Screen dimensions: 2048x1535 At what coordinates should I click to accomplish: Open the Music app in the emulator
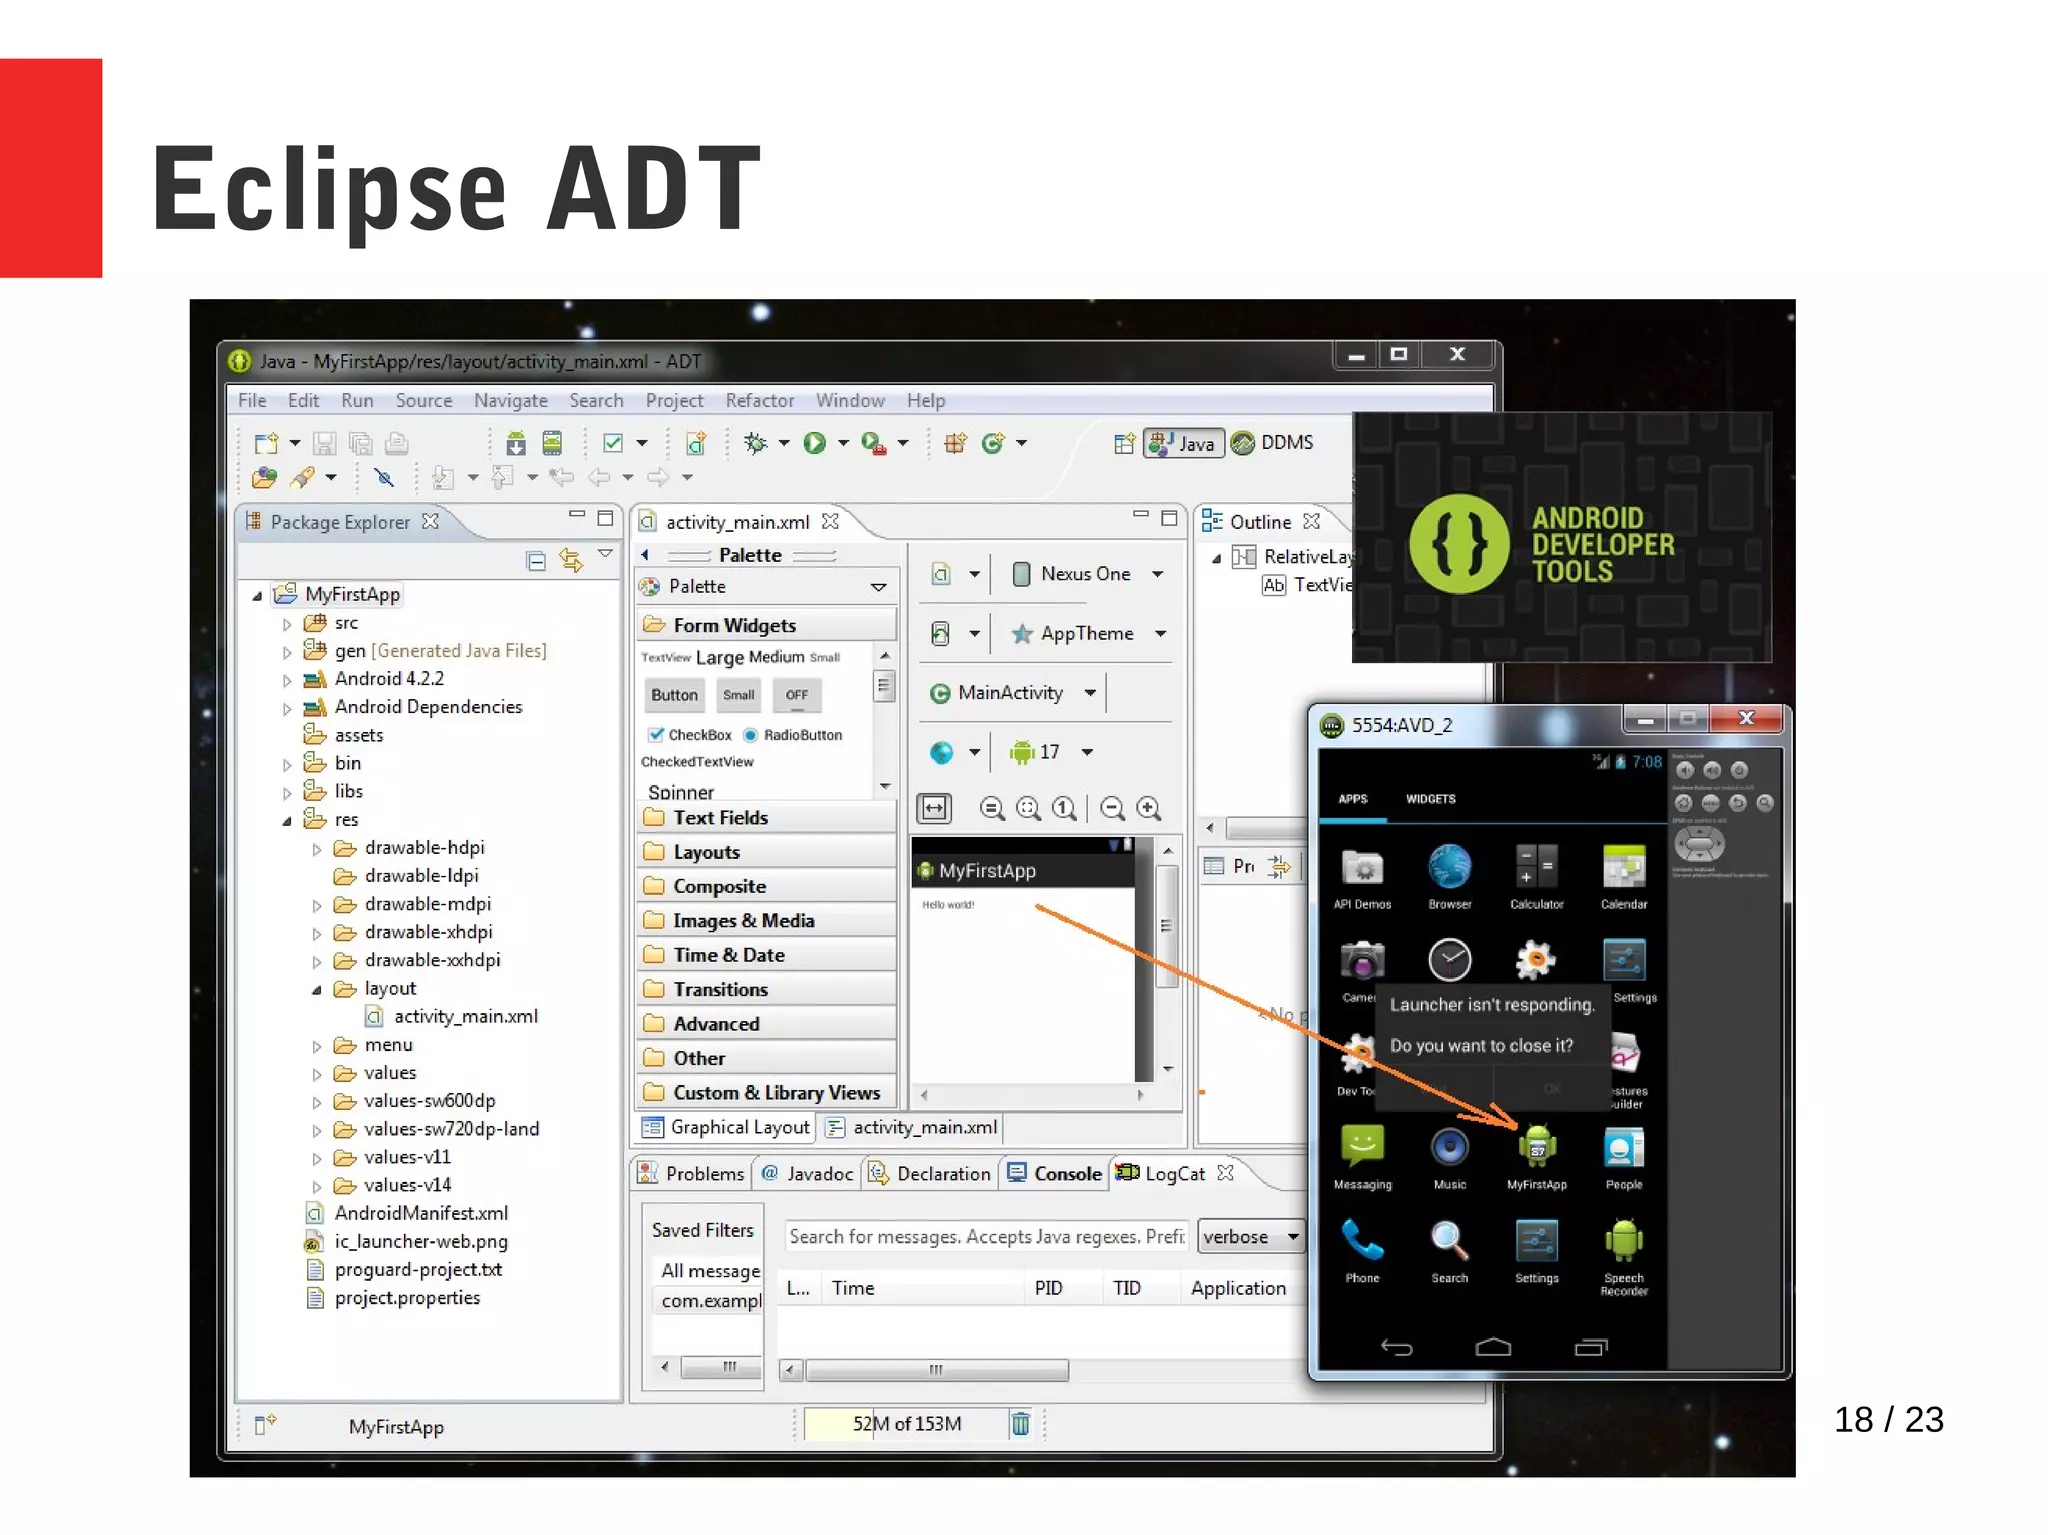point(1449,1156)
